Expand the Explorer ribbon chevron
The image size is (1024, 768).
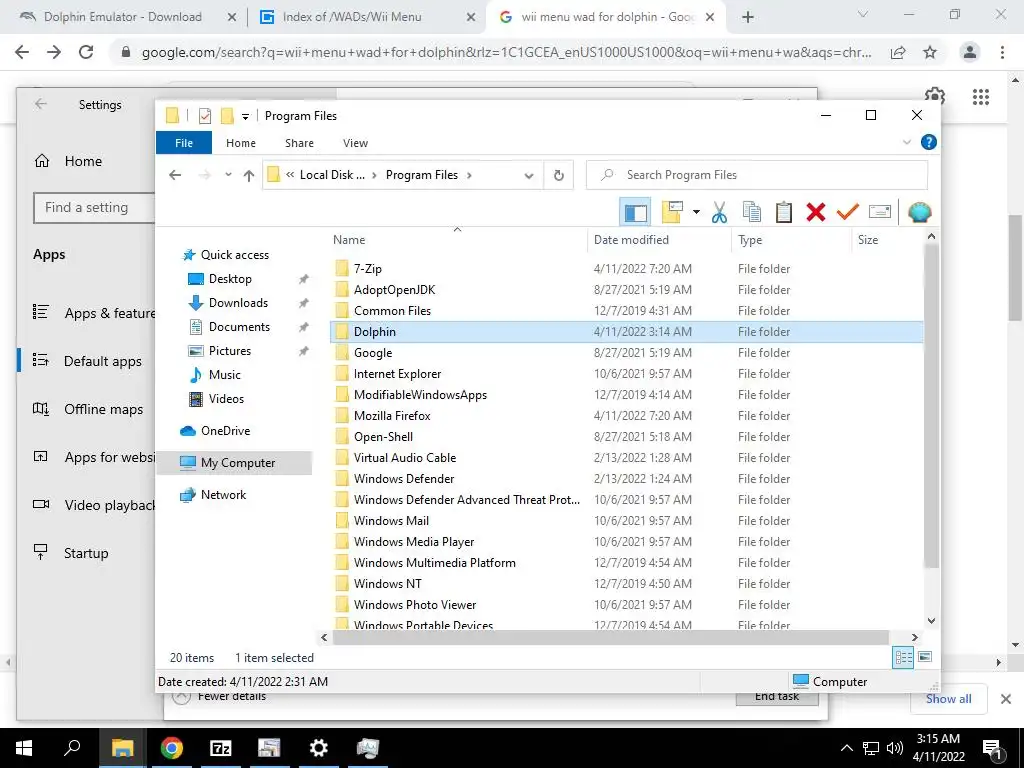(906, 142)
